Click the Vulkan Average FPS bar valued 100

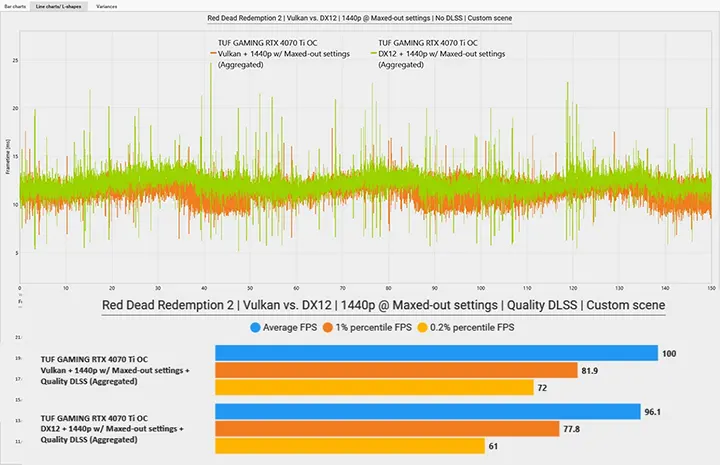pos(436,353)
